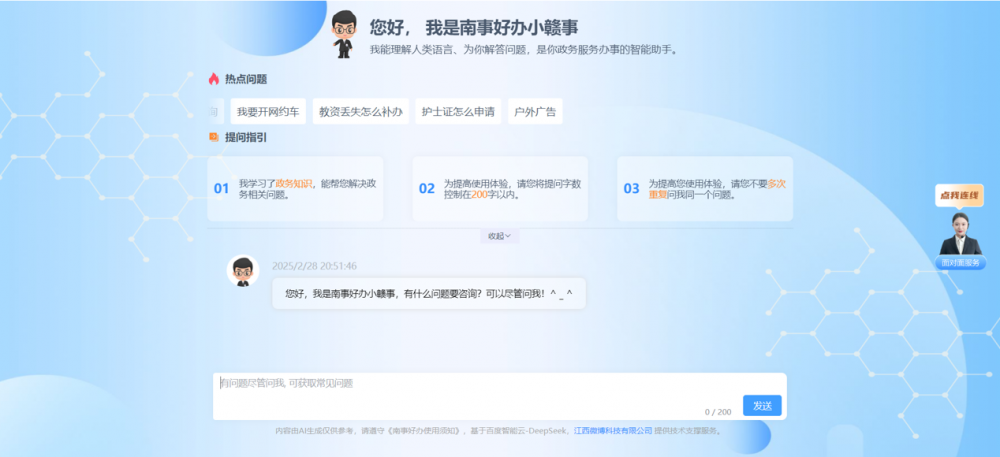Click the 小赣事 mascot avatar in header
Image resolution: width=1000 pixels, height=457 pixels.
(344, 34)
